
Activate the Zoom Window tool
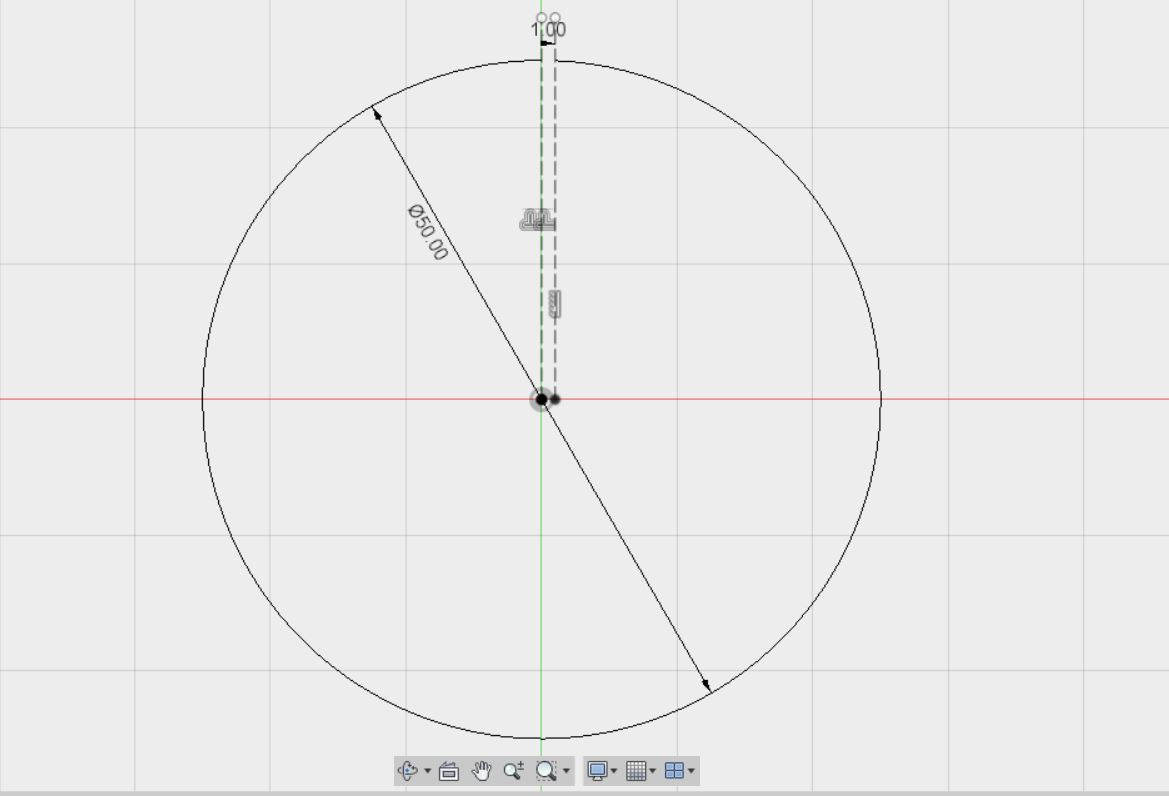[x=544, y=770]
